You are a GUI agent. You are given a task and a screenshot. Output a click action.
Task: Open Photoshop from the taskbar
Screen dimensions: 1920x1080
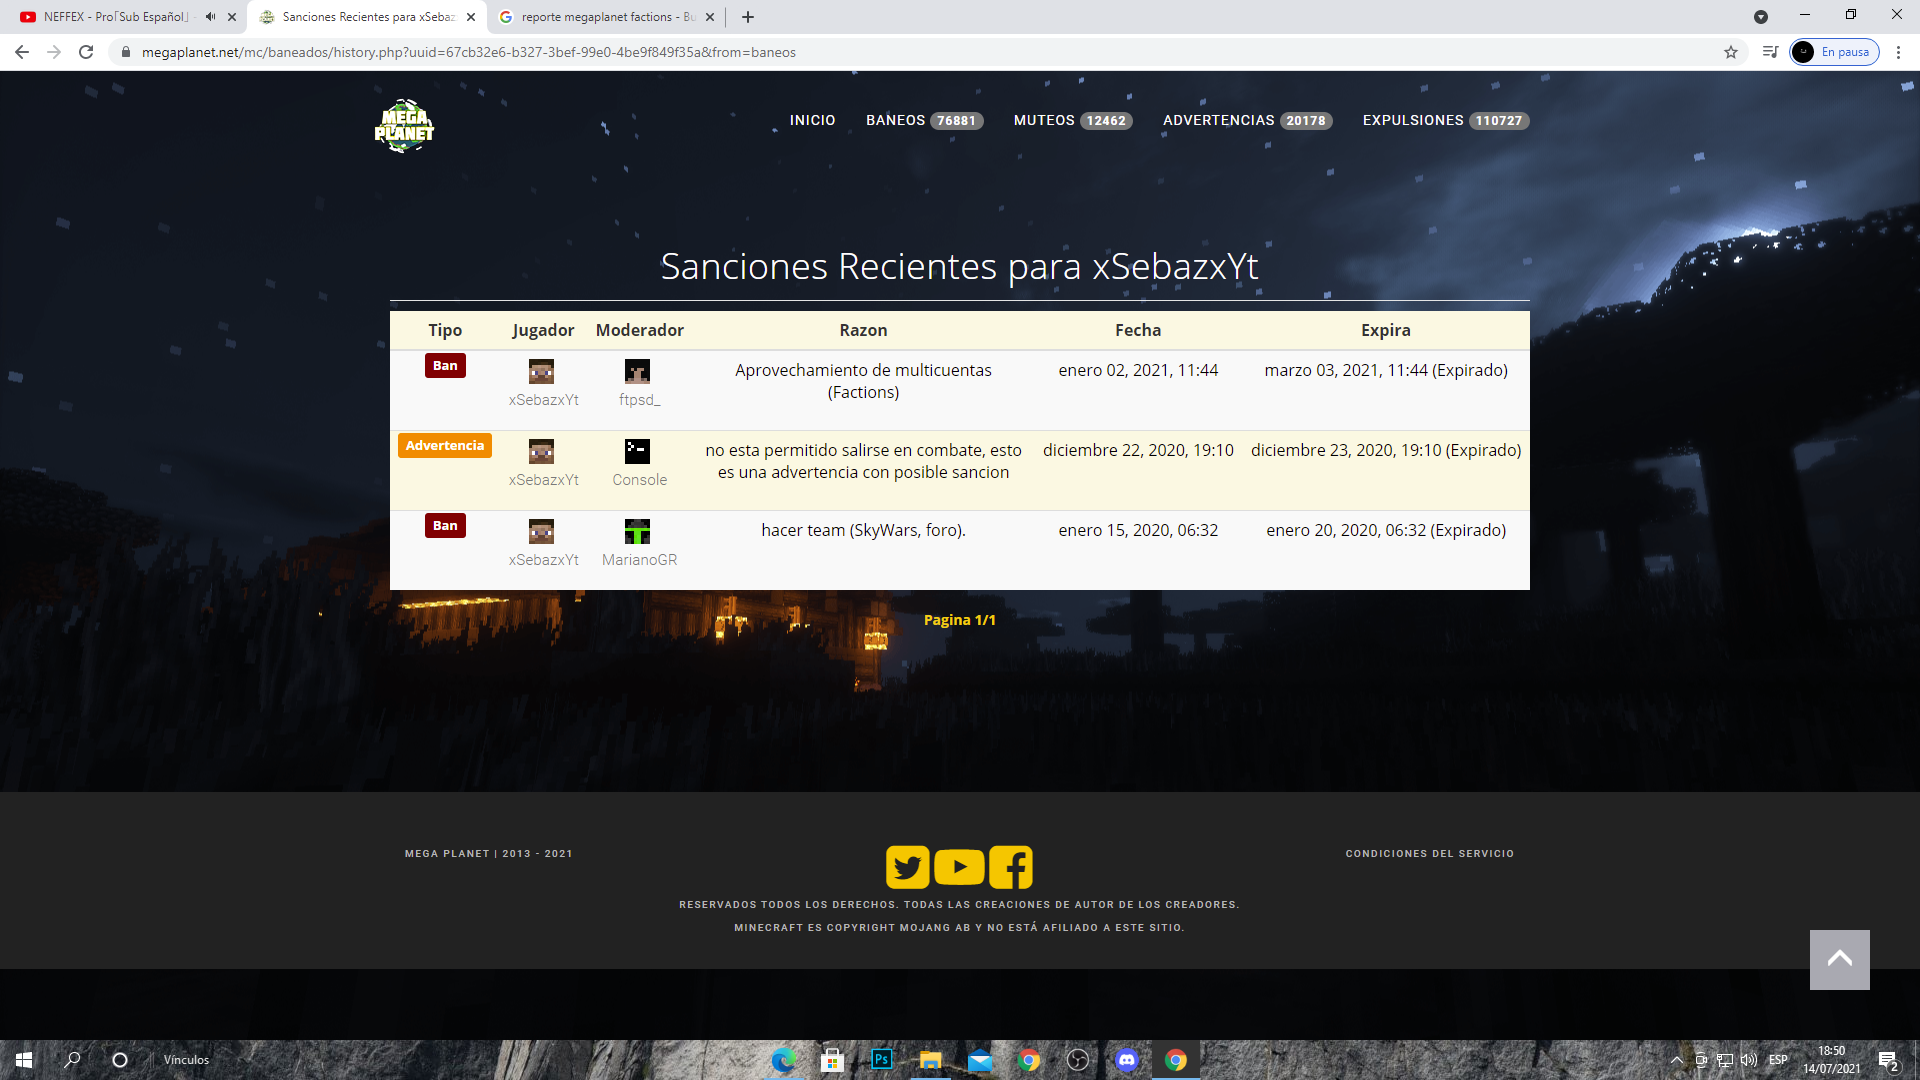tap(881, 1060)
